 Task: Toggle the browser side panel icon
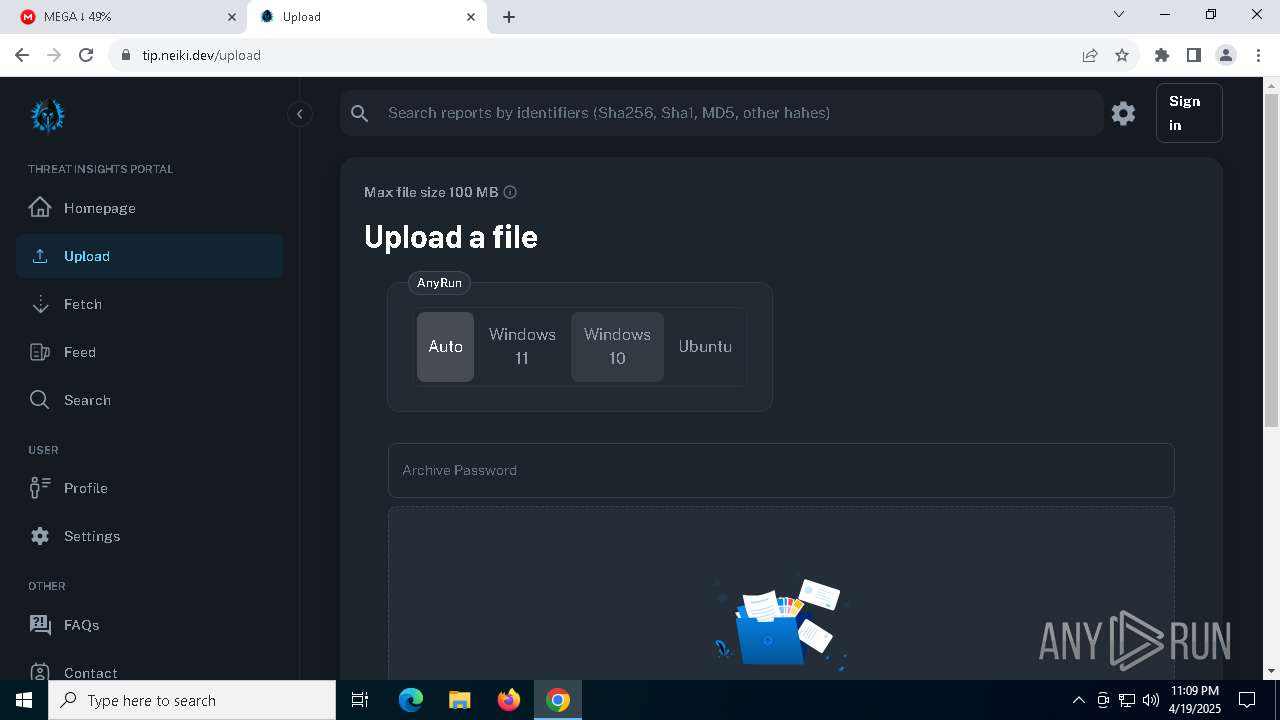[x=1194, y=55]
